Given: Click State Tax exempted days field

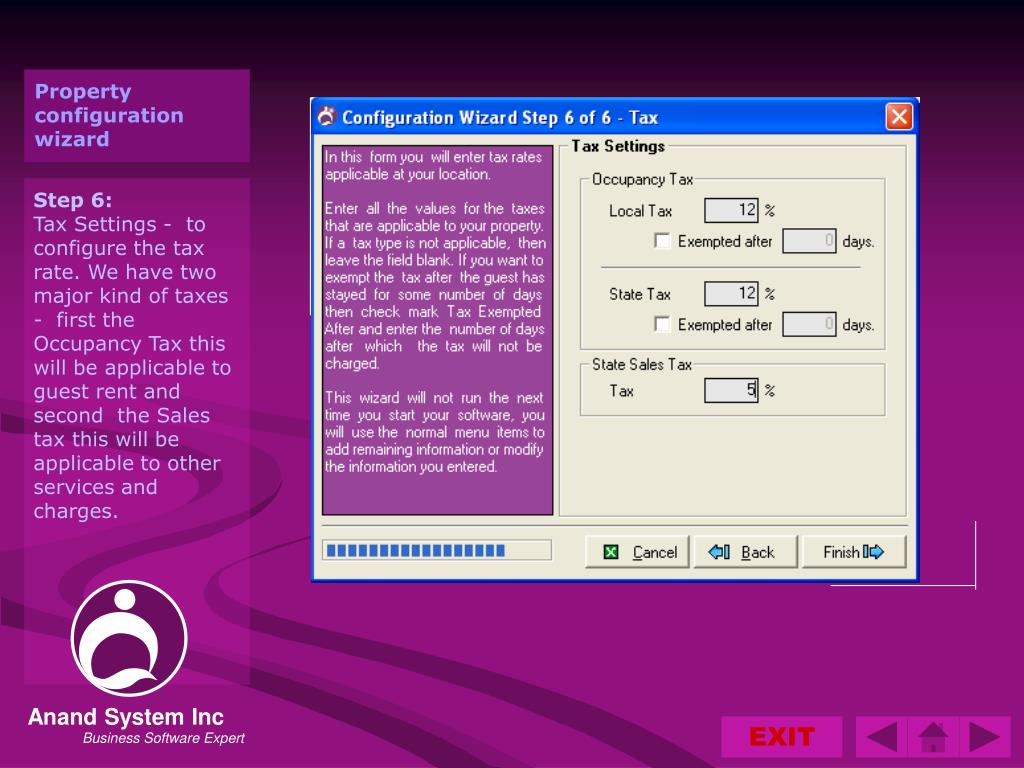Looking at the screenshot, I should tap(809, 324).
